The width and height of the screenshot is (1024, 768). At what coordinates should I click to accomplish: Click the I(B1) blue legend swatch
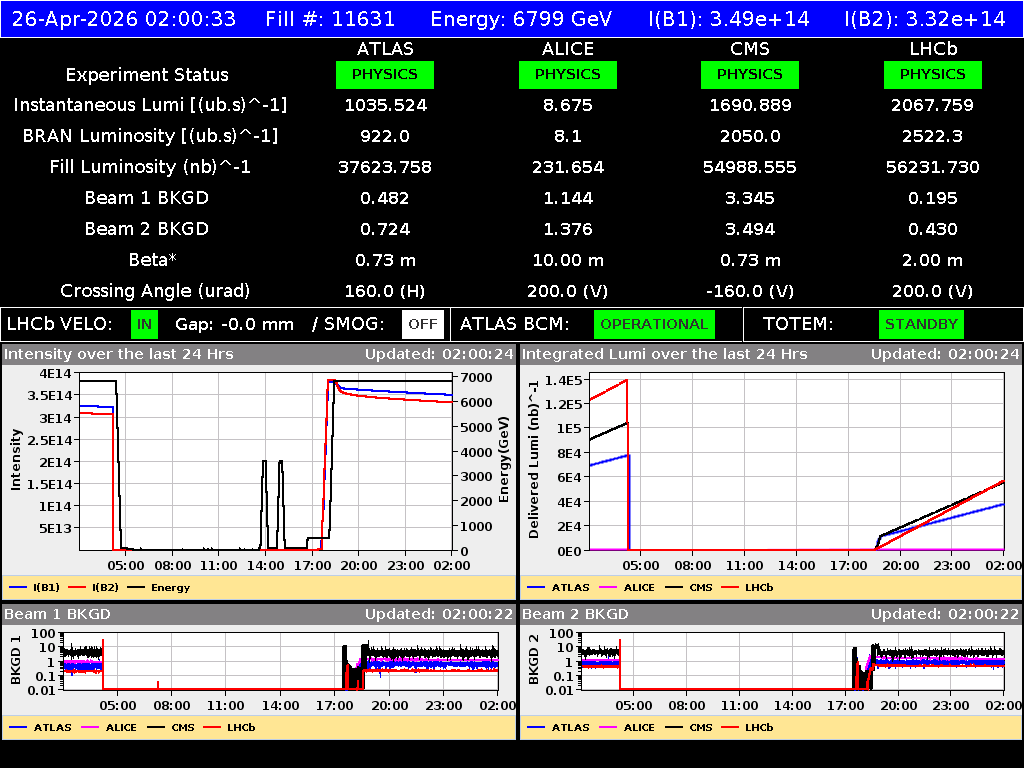tap(18, 588)
